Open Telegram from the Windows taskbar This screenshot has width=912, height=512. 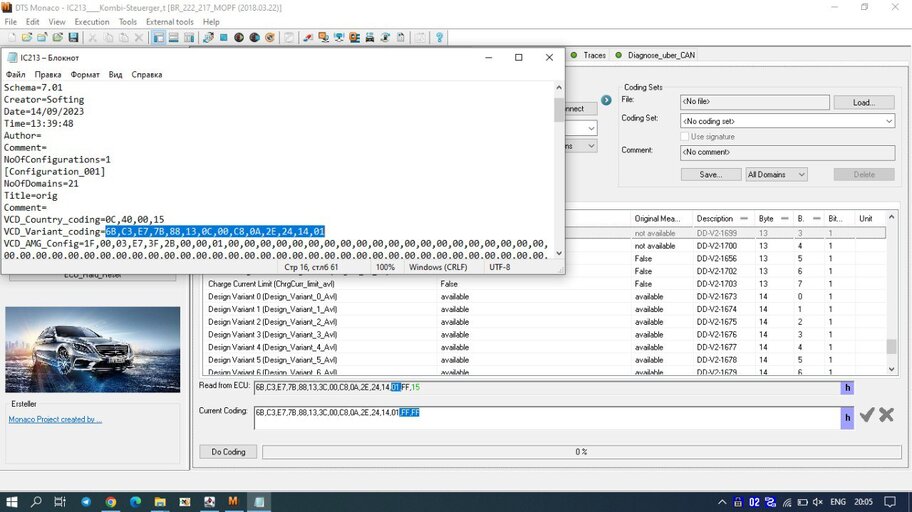[85, 500]
